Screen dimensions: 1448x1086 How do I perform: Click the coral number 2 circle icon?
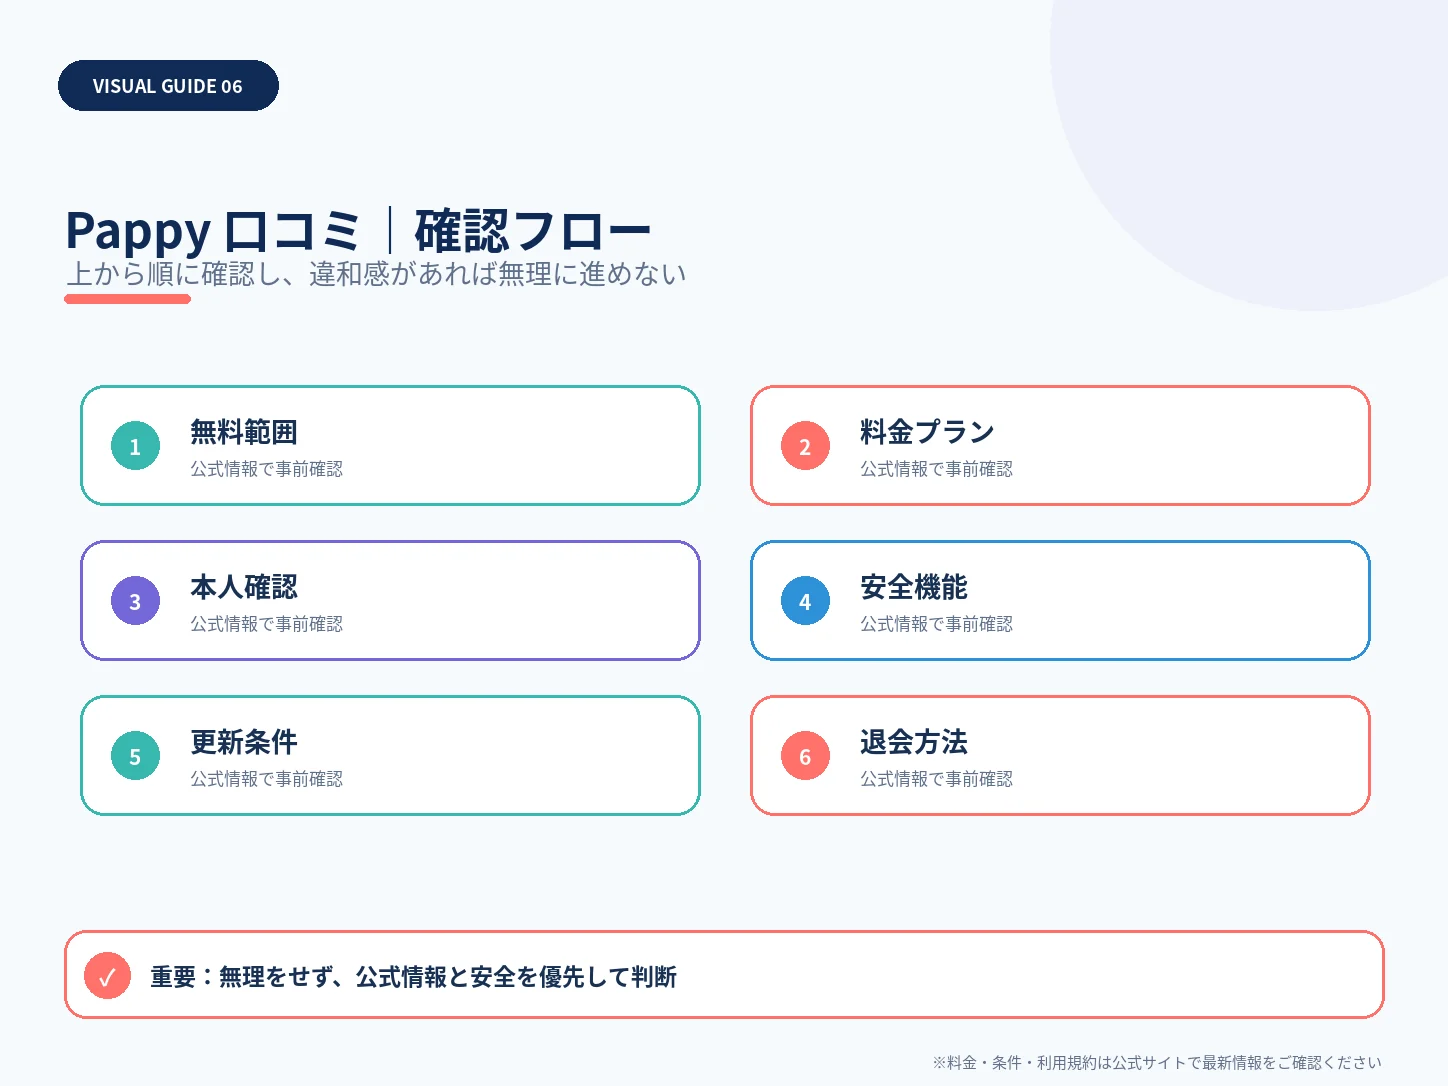[805, 446]
